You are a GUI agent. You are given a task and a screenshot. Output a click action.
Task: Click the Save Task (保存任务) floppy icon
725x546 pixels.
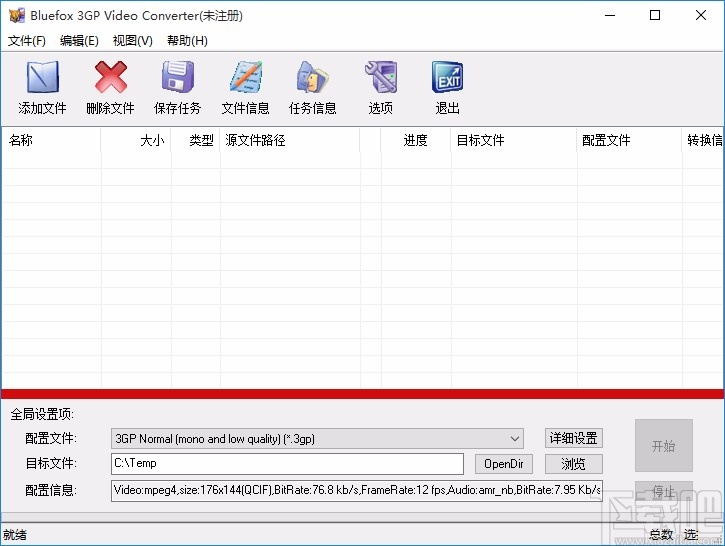[x=178, y=77]
